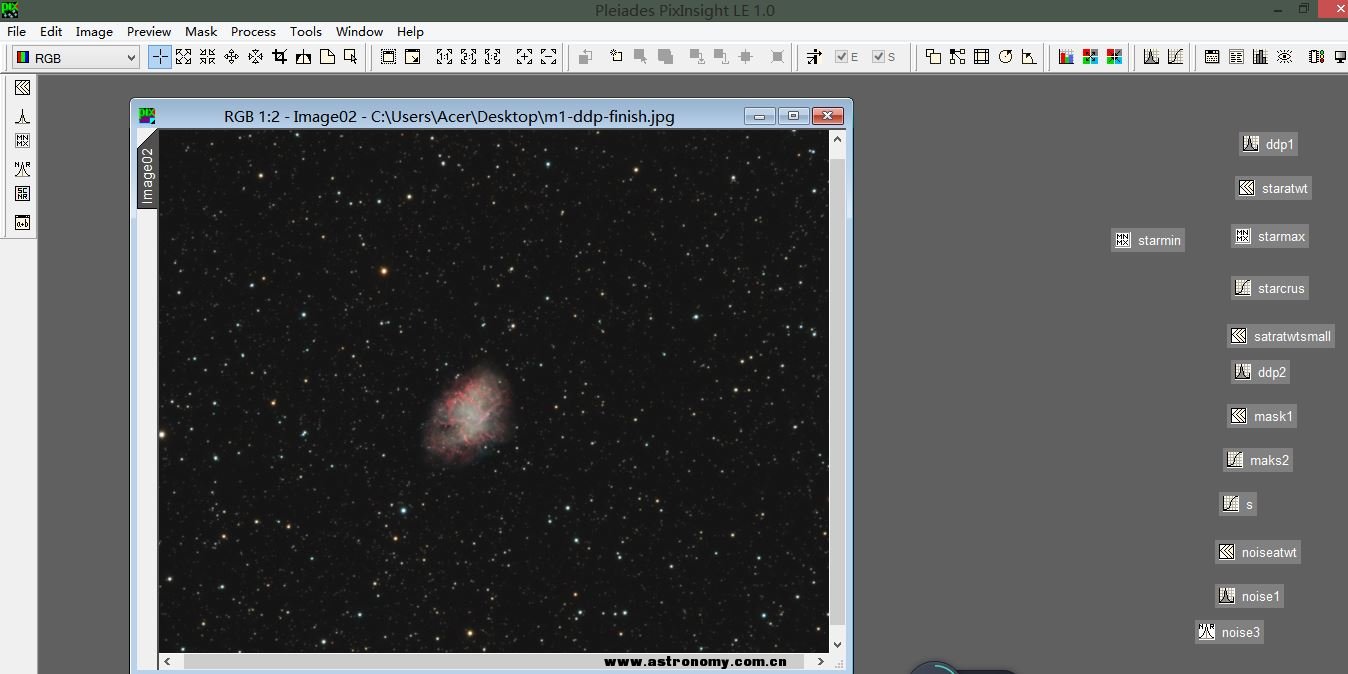Image resolution: width=1348 pixels, height=674 pixels.
Task: Open the staratwt process icon
Action: point(1273,188)
